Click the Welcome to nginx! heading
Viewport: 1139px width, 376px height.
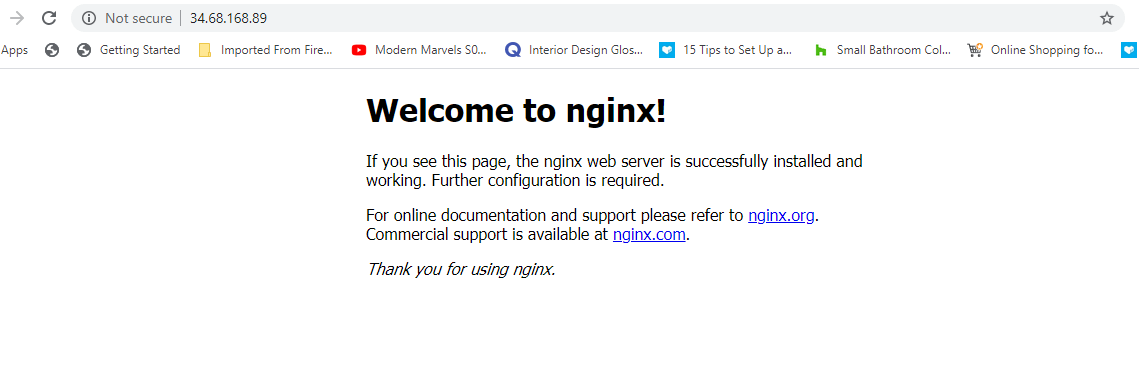pos(516,110)
